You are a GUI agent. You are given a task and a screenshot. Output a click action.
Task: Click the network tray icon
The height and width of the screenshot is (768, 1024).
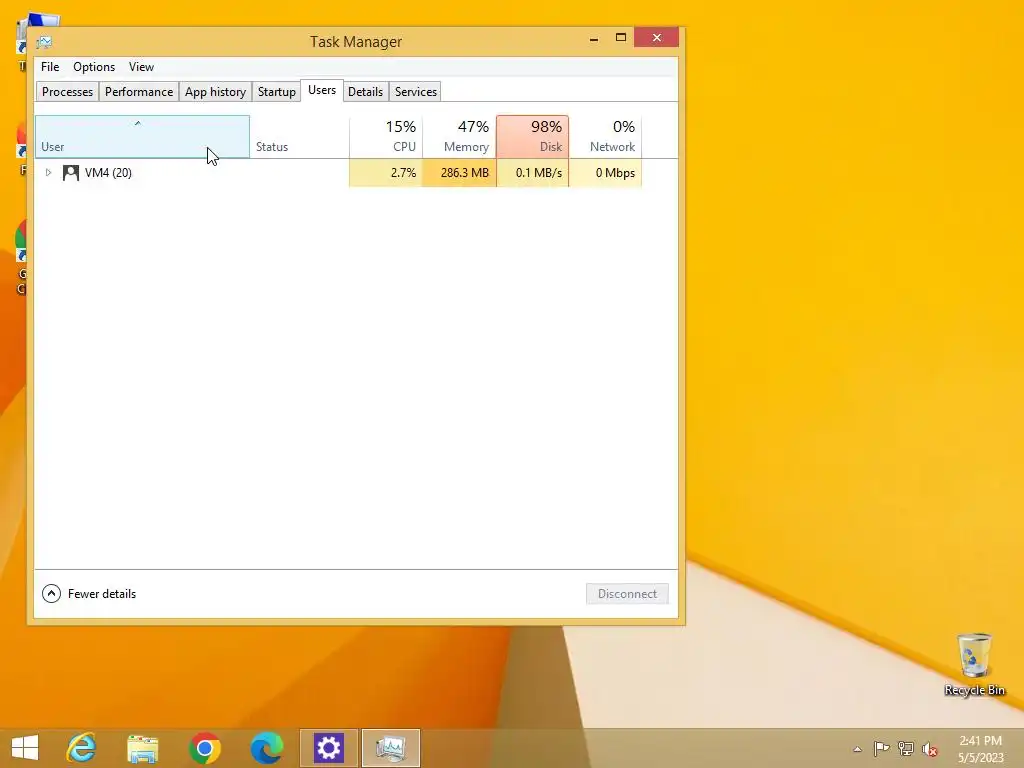(x=906, y=749)
